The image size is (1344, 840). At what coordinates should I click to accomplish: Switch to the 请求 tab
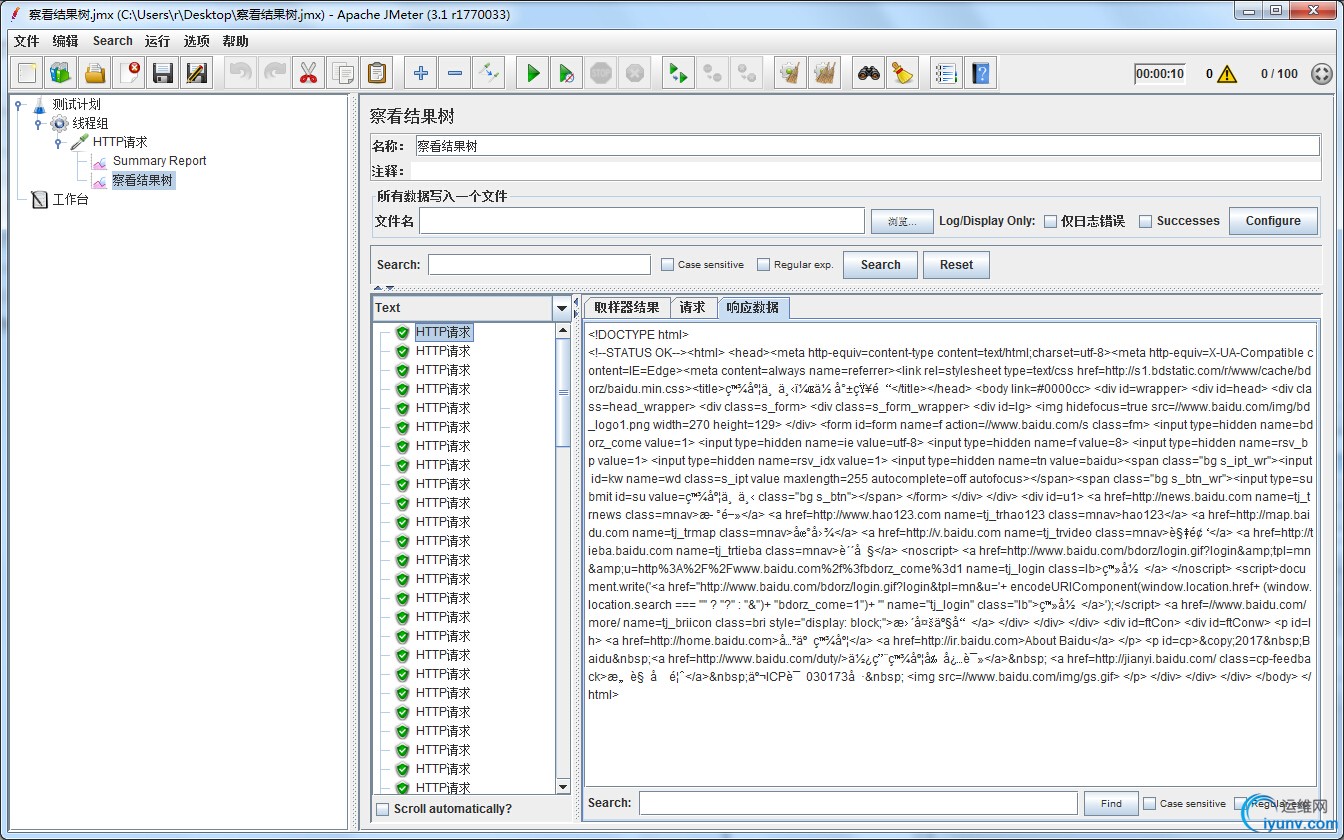click(693, 308)
